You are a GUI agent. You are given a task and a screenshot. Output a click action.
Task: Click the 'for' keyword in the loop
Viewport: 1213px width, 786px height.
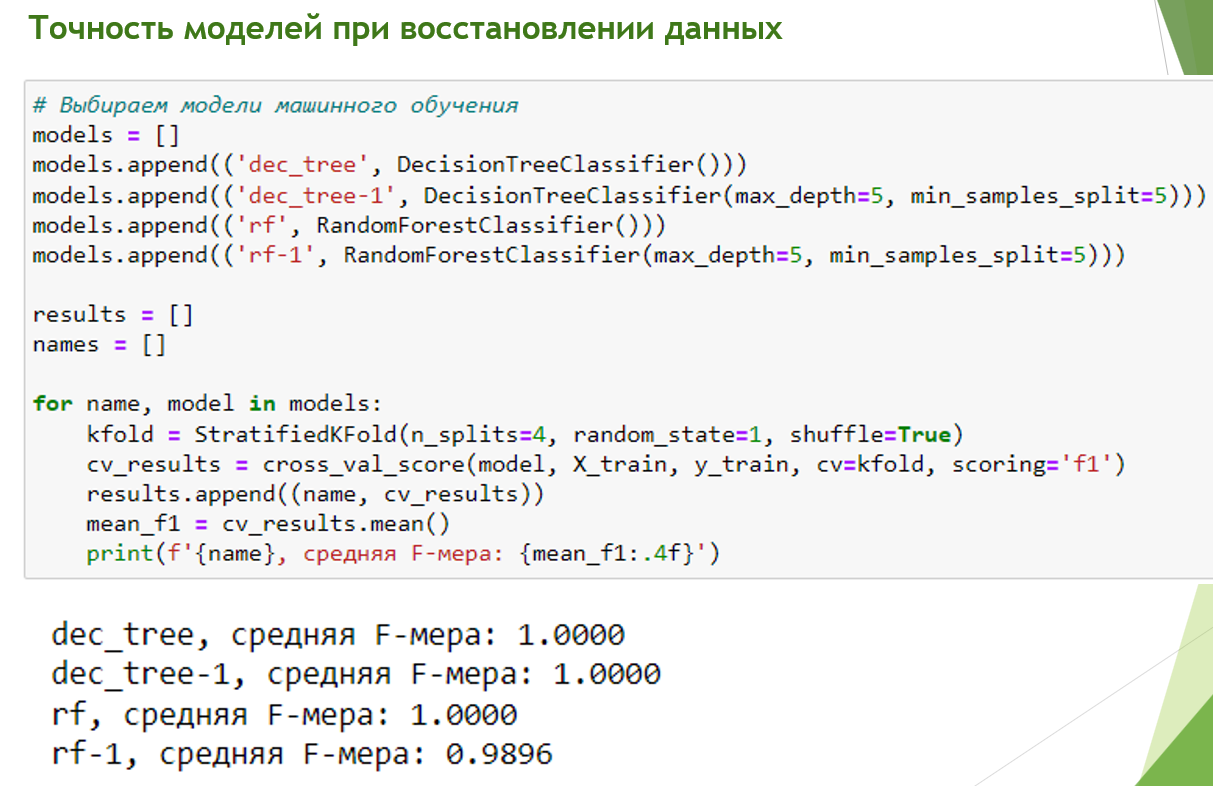[x=52, y=404]
